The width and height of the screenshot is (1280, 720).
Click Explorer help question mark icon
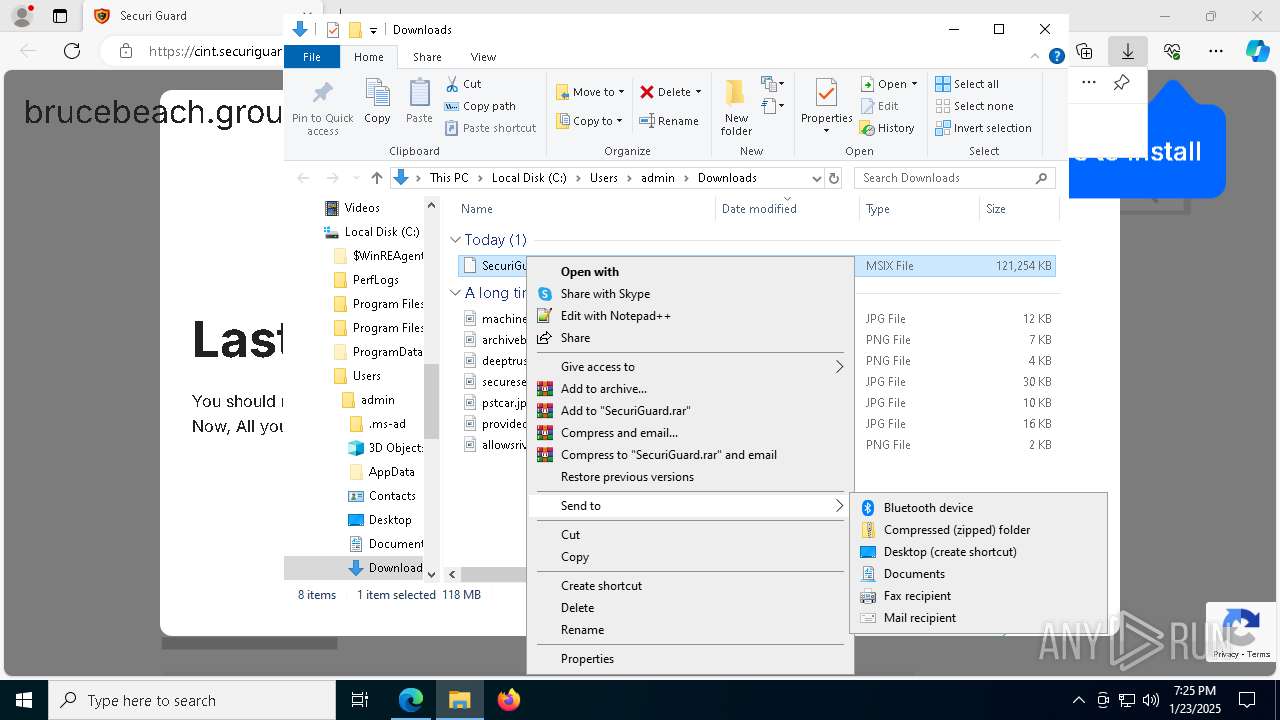click(x=1057, y=57)
